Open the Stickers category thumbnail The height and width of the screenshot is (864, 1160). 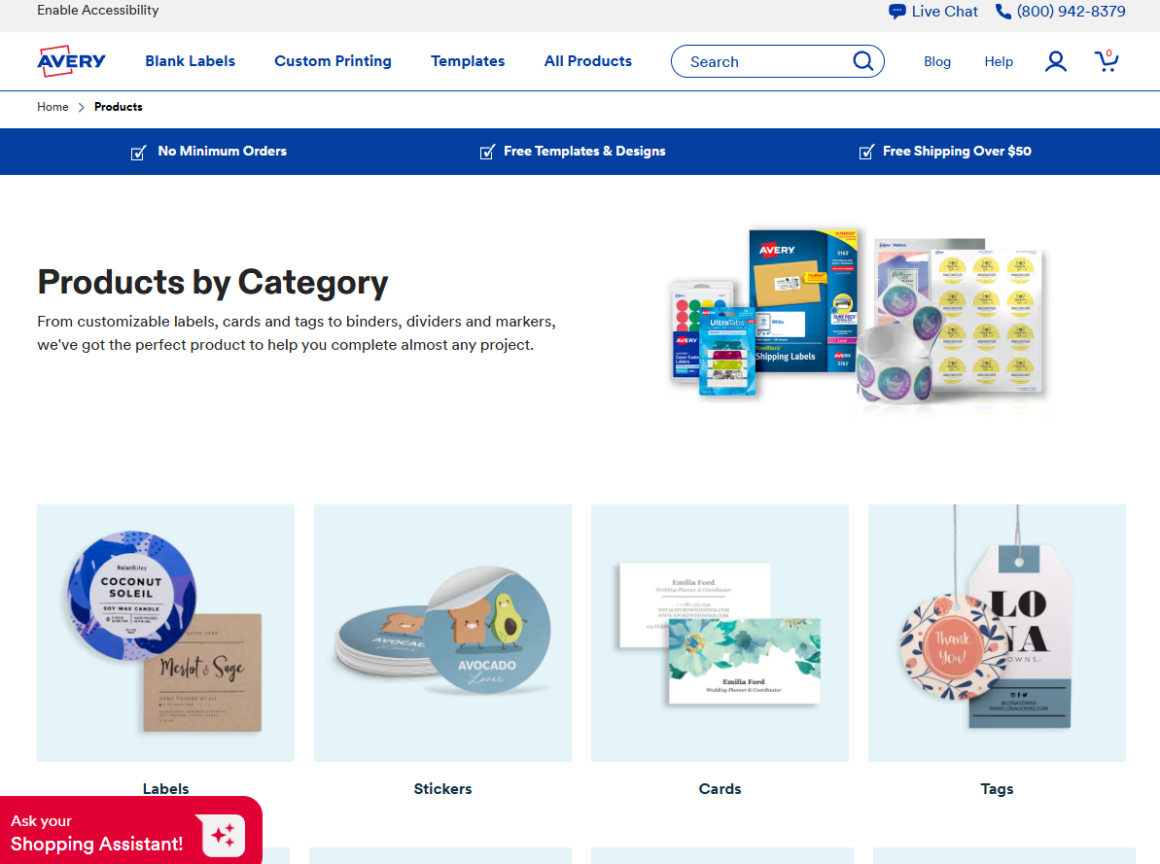click(x=442, y=633)
